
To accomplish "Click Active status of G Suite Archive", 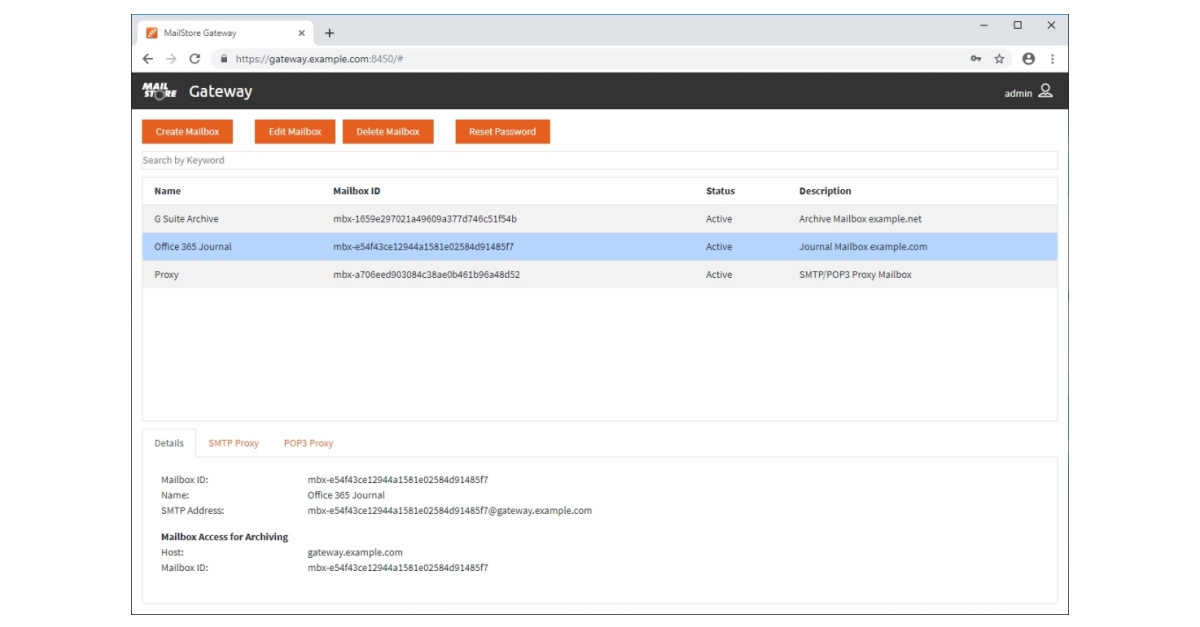I will click(719, 219).
